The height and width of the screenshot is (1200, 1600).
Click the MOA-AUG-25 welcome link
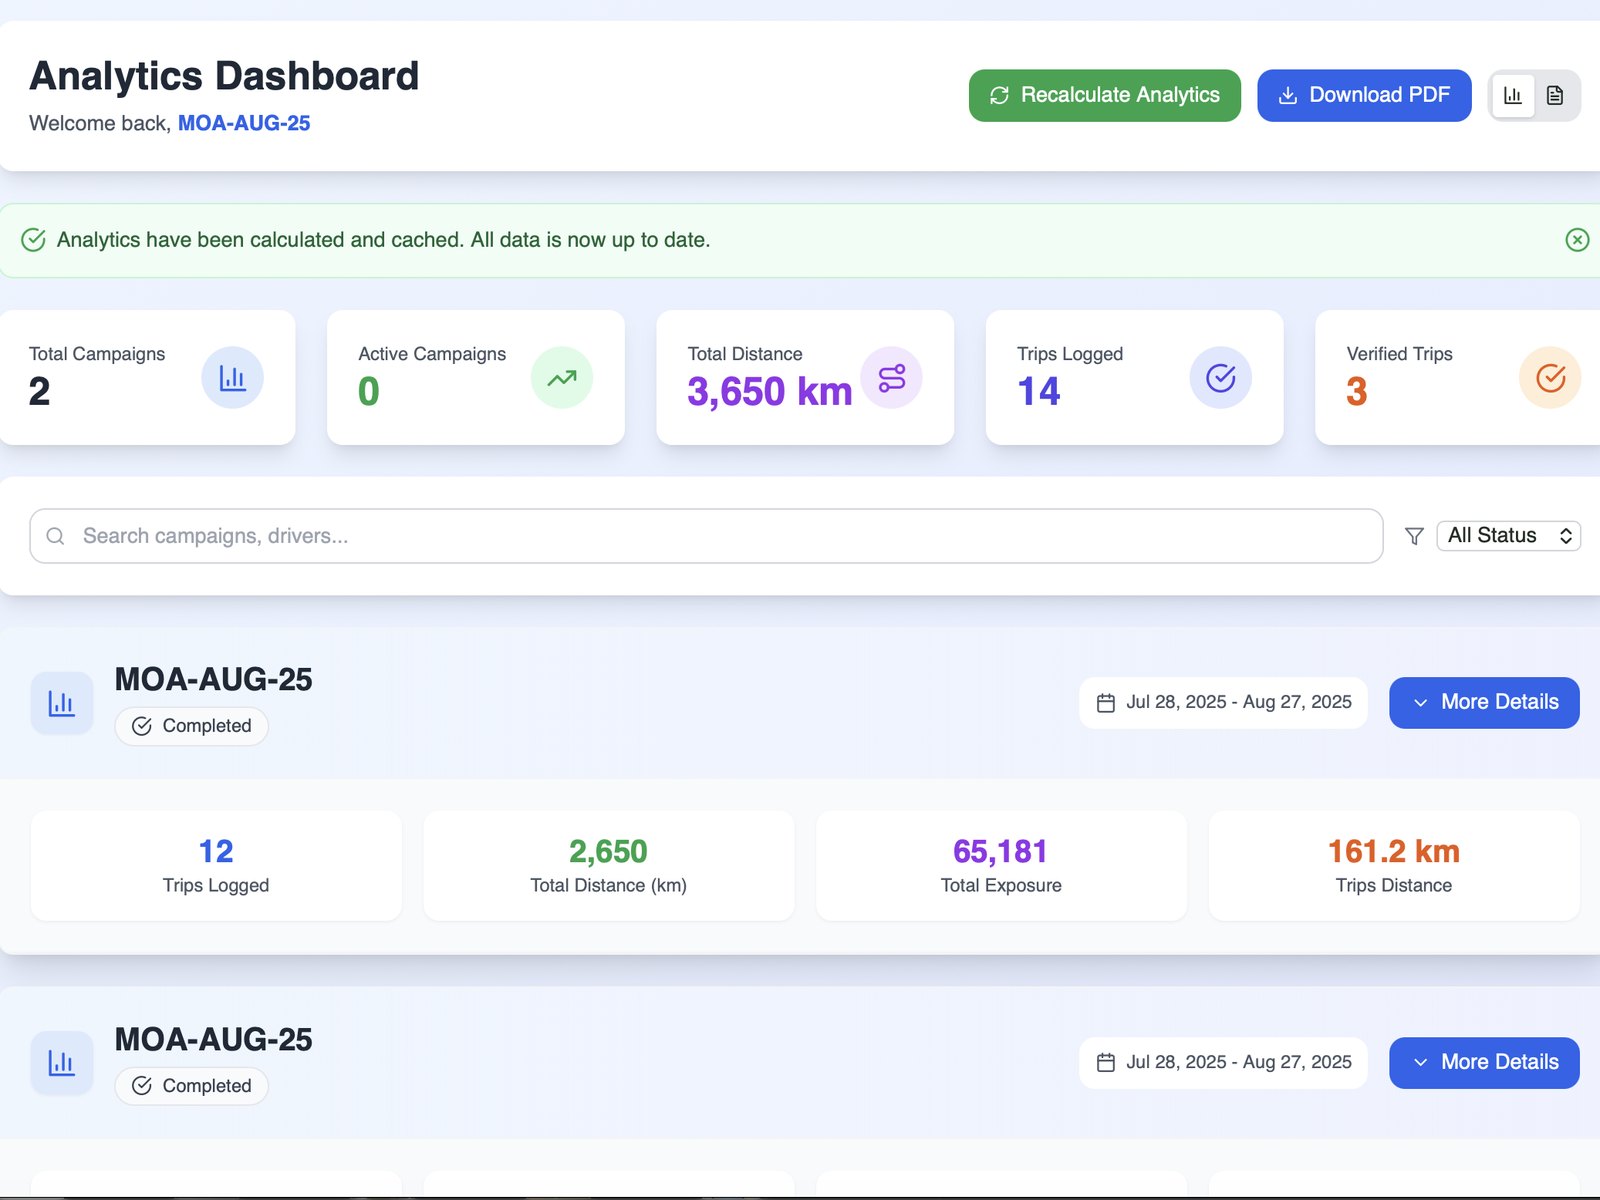tap(244, 123)
